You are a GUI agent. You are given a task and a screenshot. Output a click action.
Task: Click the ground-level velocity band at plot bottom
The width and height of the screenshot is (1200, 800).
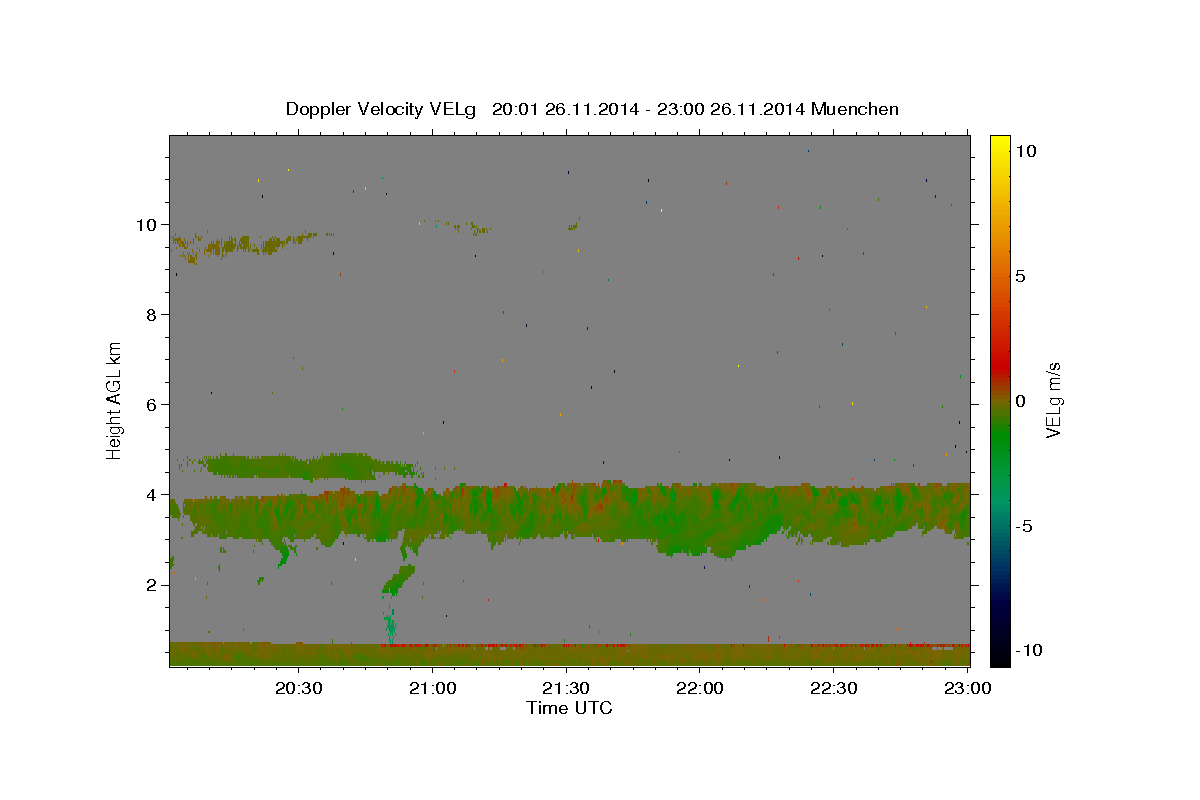pyautogui.click(x=570, y=654)
